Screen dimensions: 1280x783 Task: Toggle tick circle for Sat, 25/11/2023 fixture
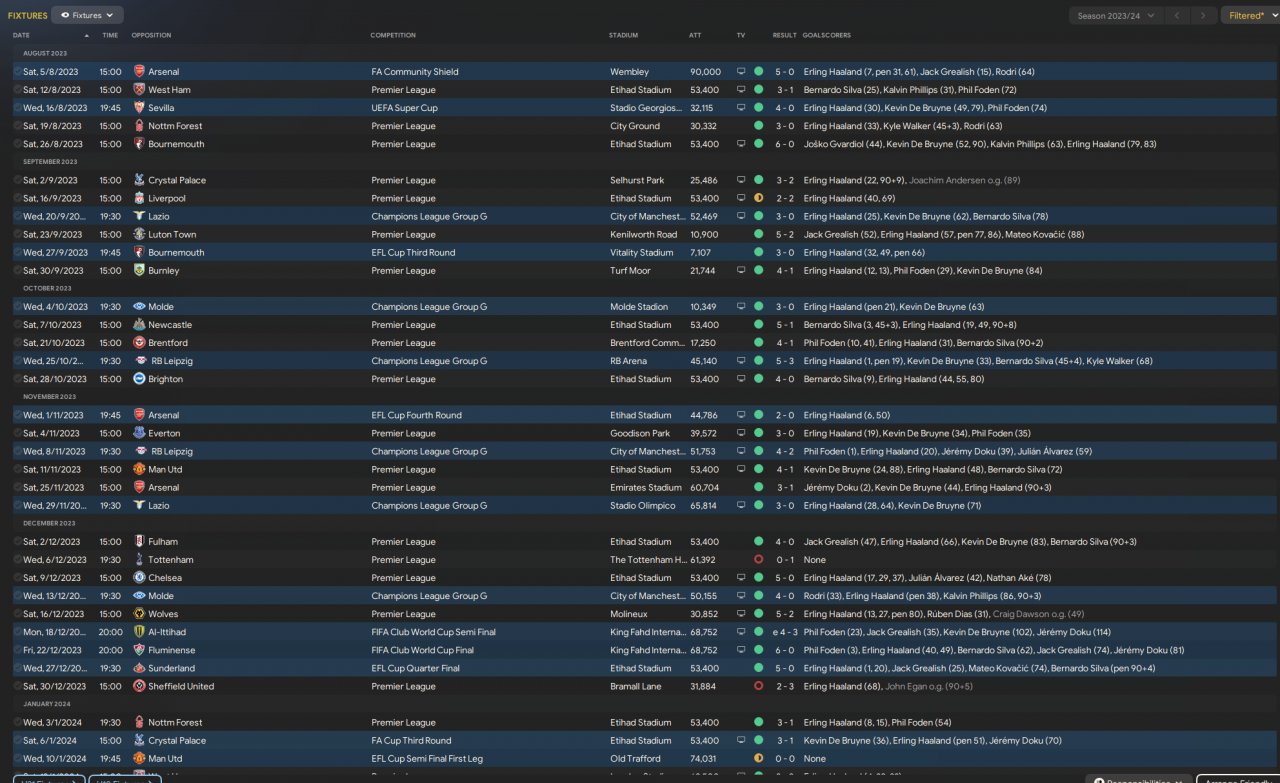18,487
